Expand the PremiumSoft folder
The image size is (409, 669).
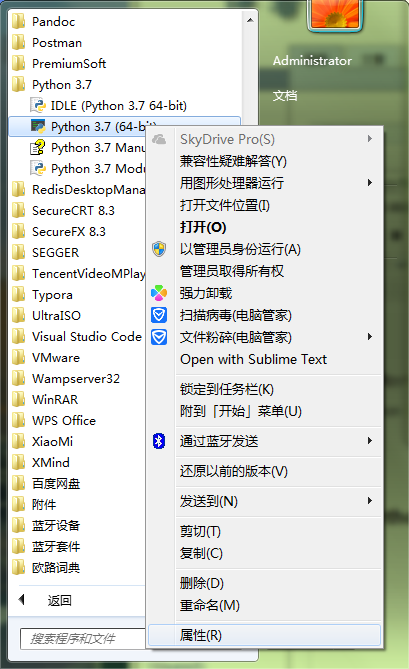click(69, 64)
